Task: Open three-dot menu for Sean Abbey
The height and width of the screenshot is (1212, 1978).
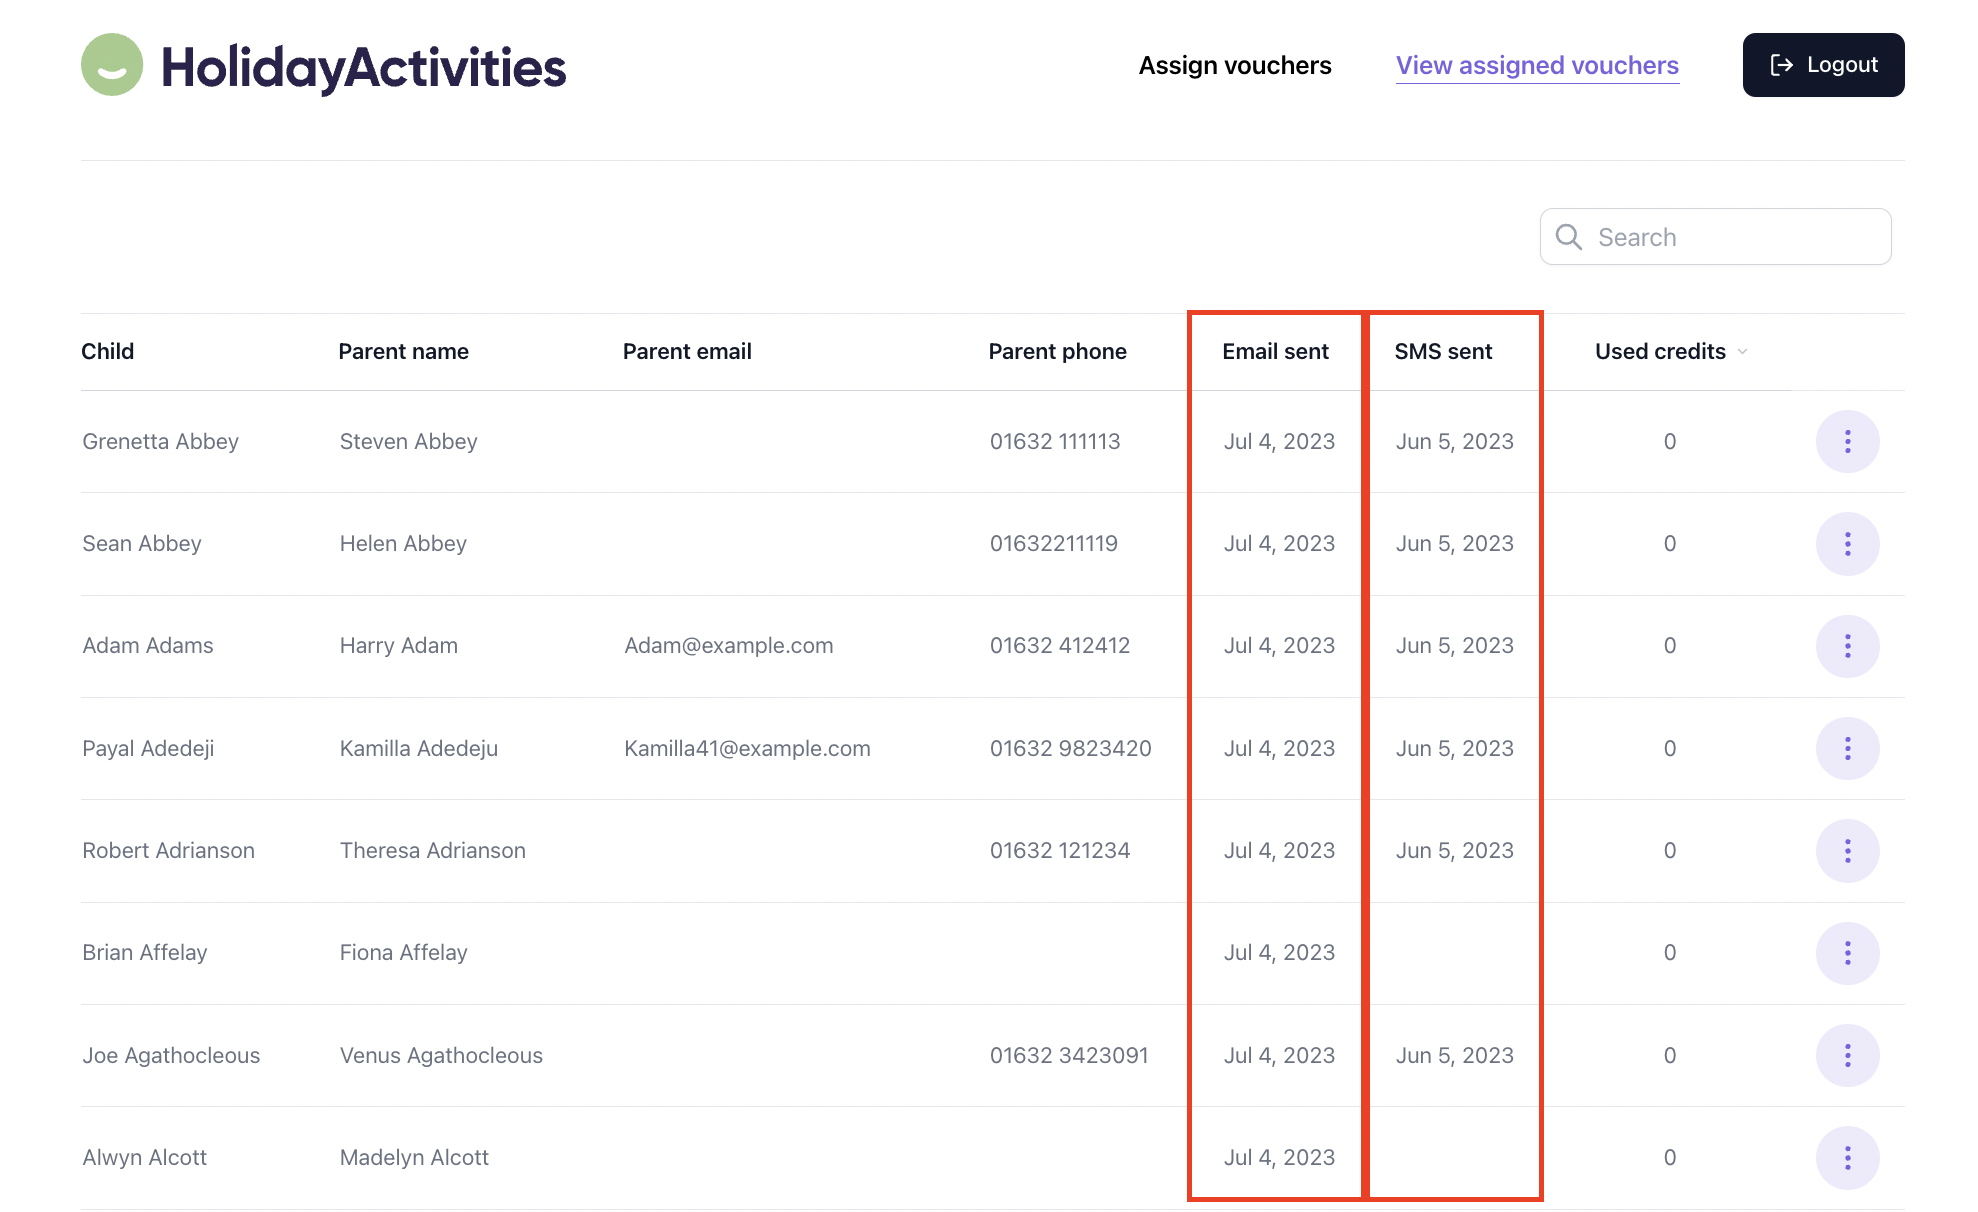Action: point(1846,544)
